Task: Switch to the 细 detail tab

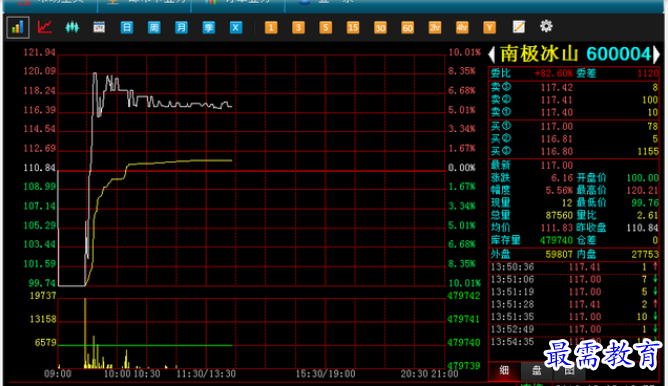Action: (504, 371)
